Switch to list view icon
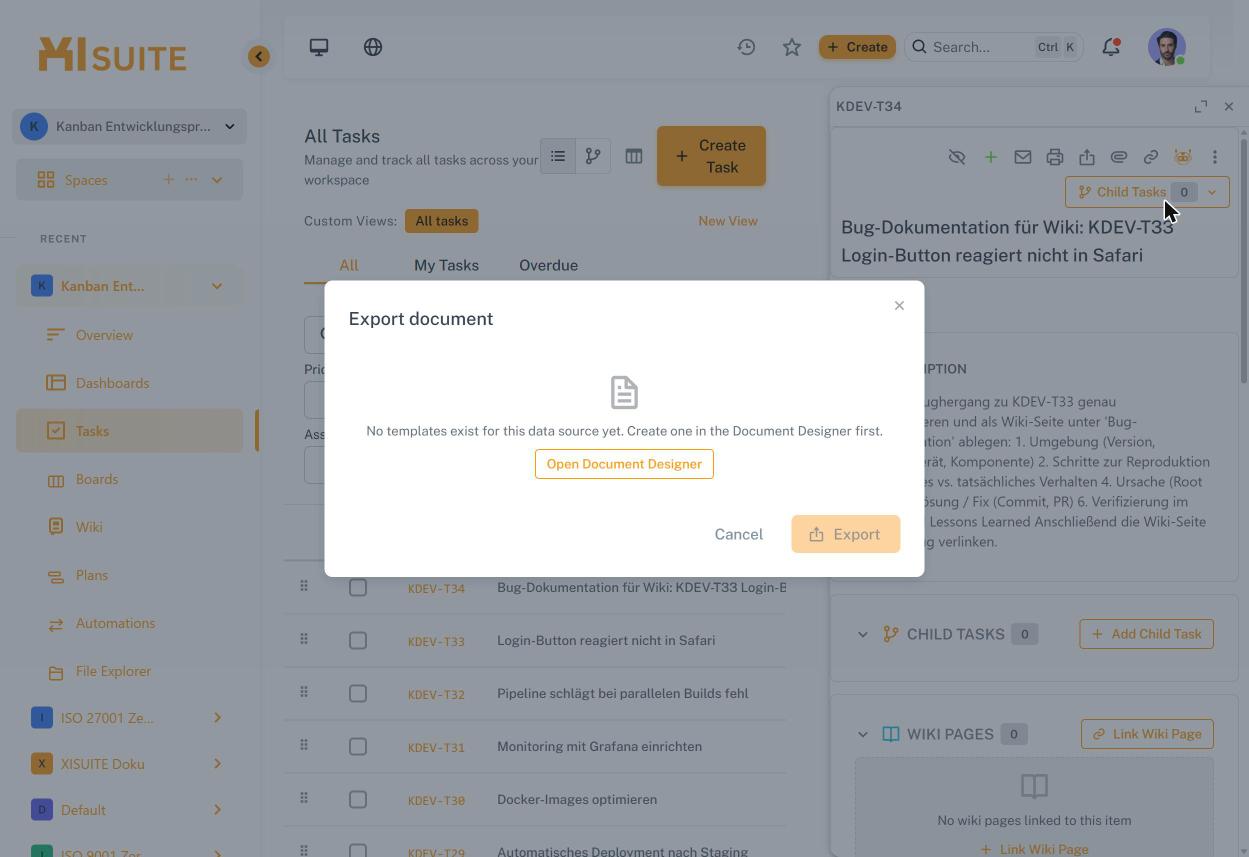This screenshot has width=1249, height=857. point(558,156)
